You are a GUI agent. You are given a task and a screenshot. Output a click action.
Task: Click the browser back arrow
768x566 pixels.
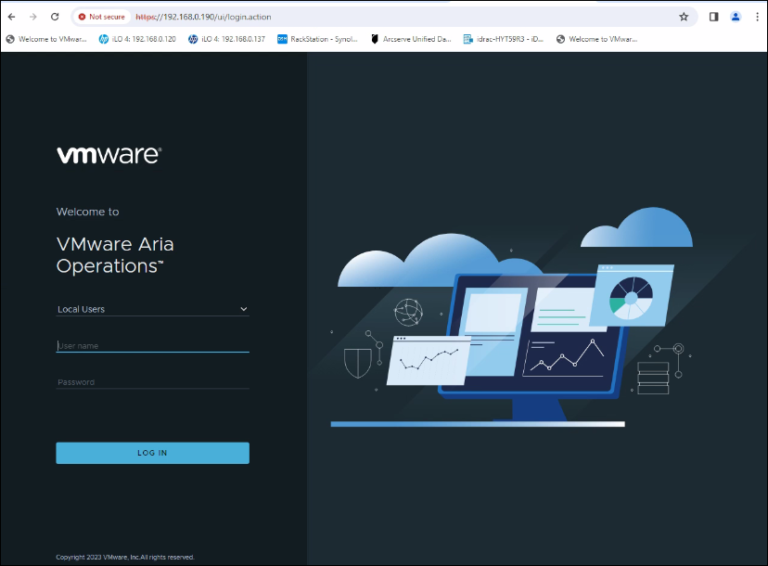click(11, 17)
